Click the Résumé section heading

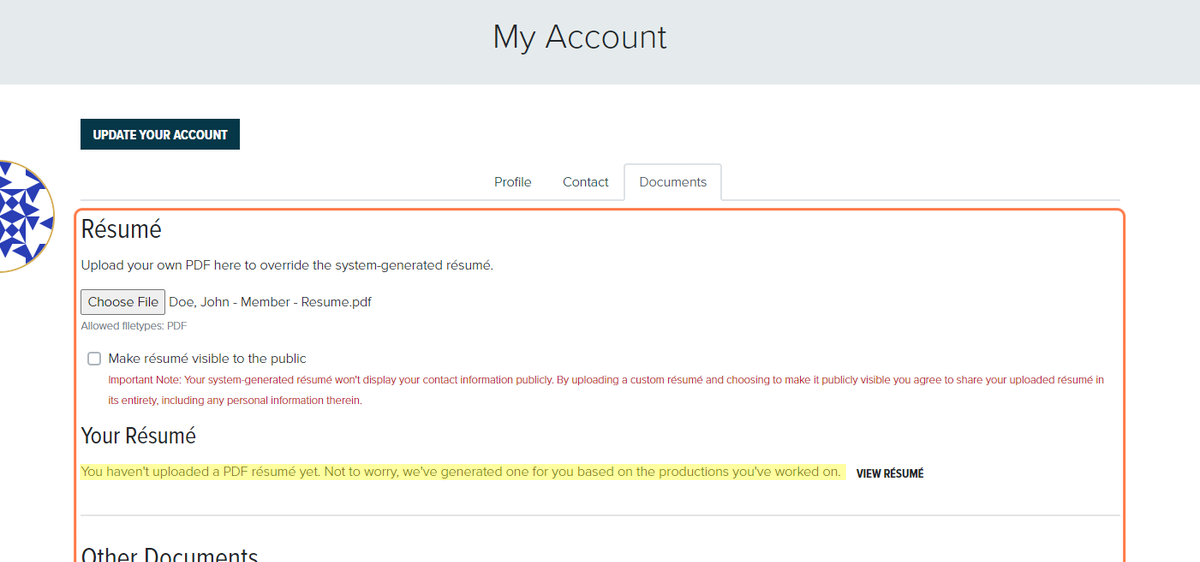[121, 229]
